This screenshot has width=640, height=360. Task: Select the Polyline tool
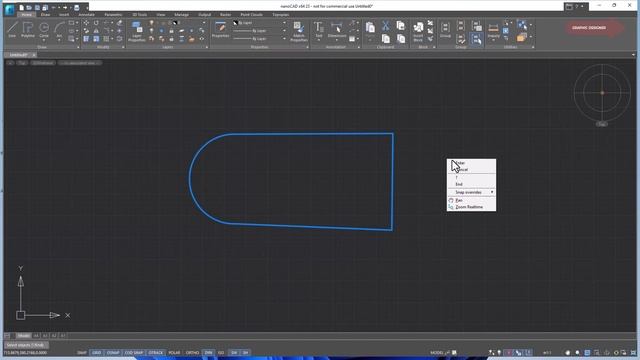click(x=28, y=30)
